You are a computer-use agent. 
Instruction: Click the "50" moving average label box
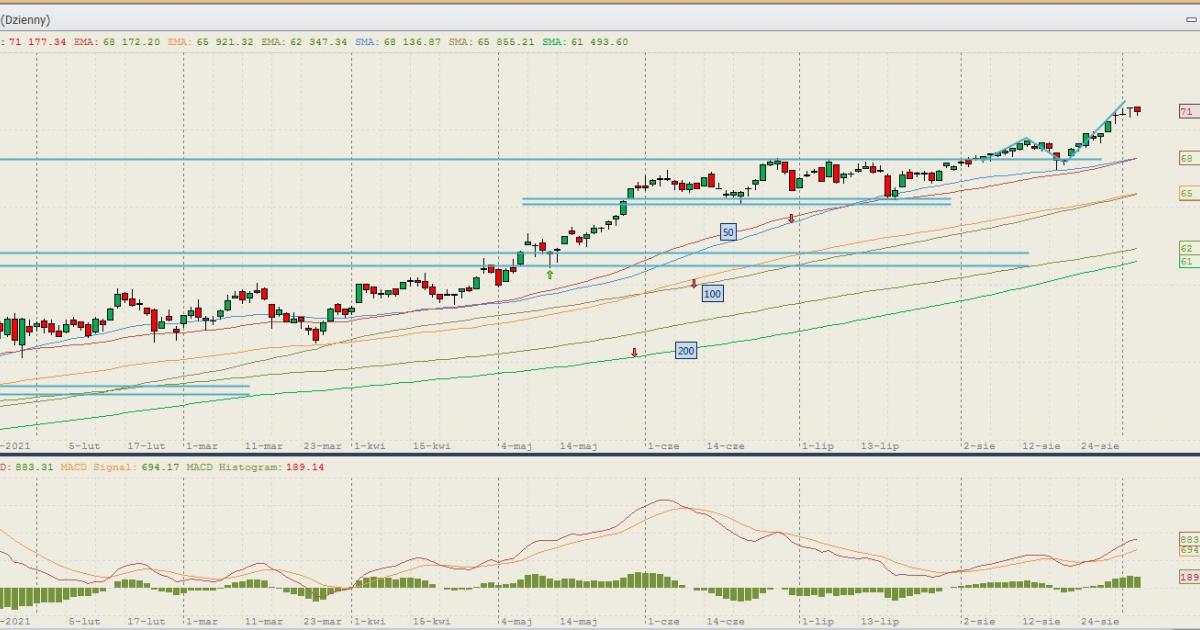(x=728, y=232)
